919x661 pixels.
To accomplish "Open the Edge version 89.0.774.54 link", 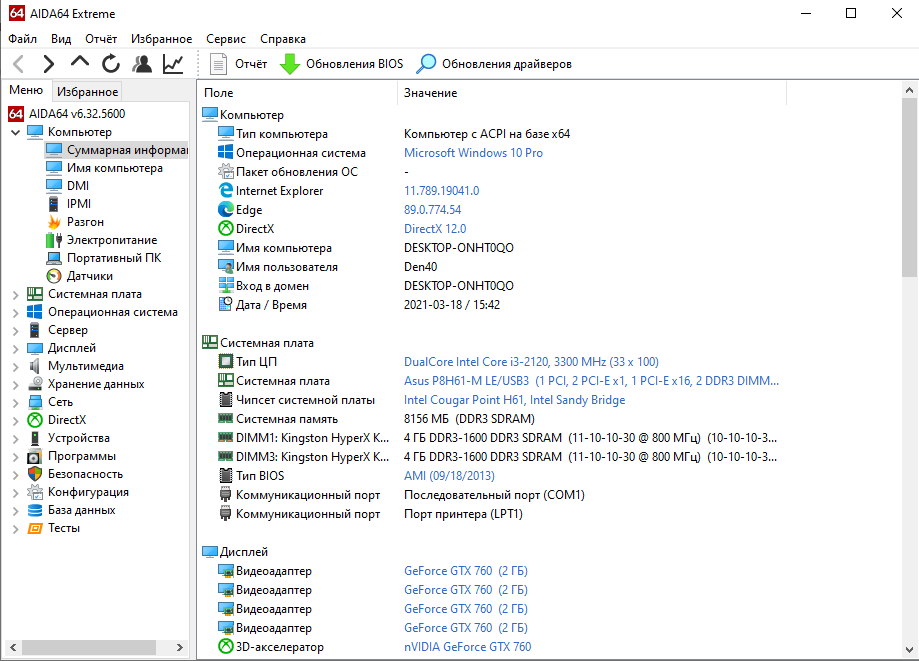I will pyautogui.click(x=433, y=210).
